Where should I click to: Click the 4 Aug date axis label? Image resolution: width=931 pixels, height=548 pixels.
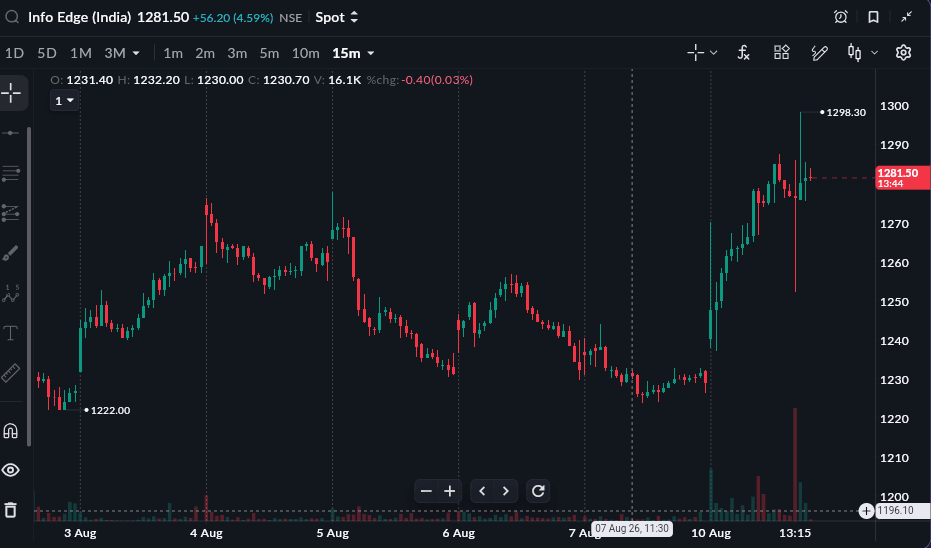pos(206,533)
